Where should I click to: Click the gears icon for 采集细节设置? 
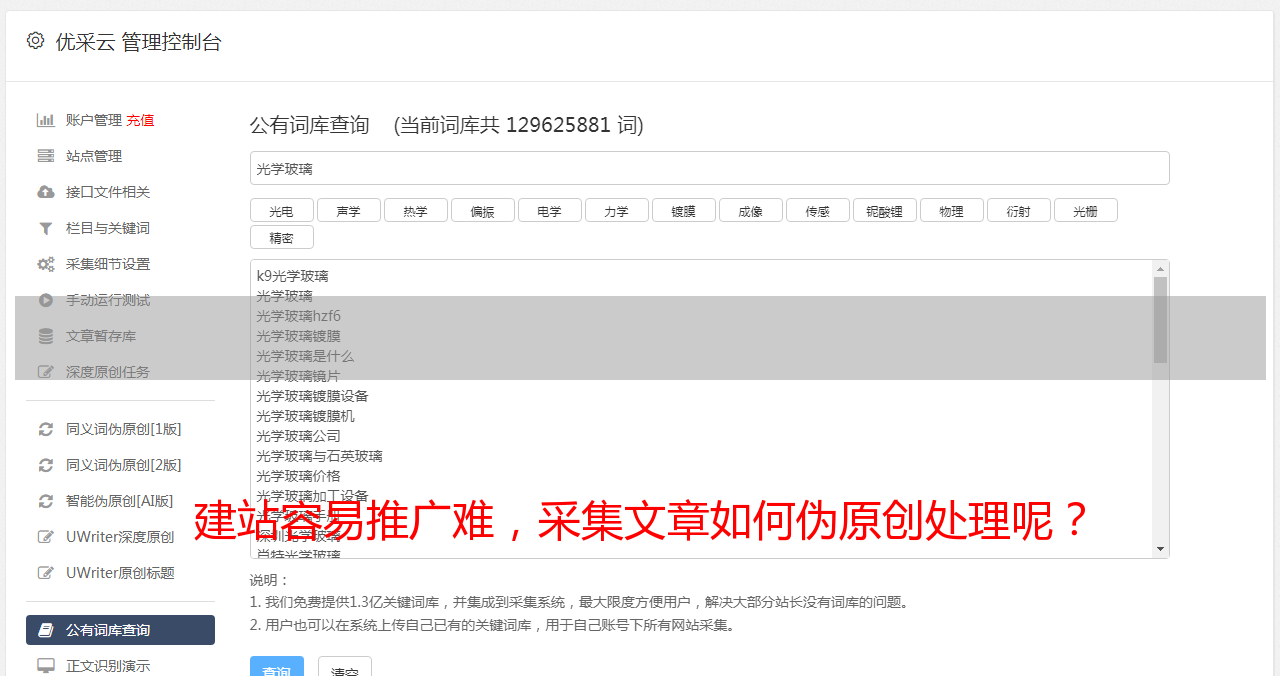coord(46,264)
